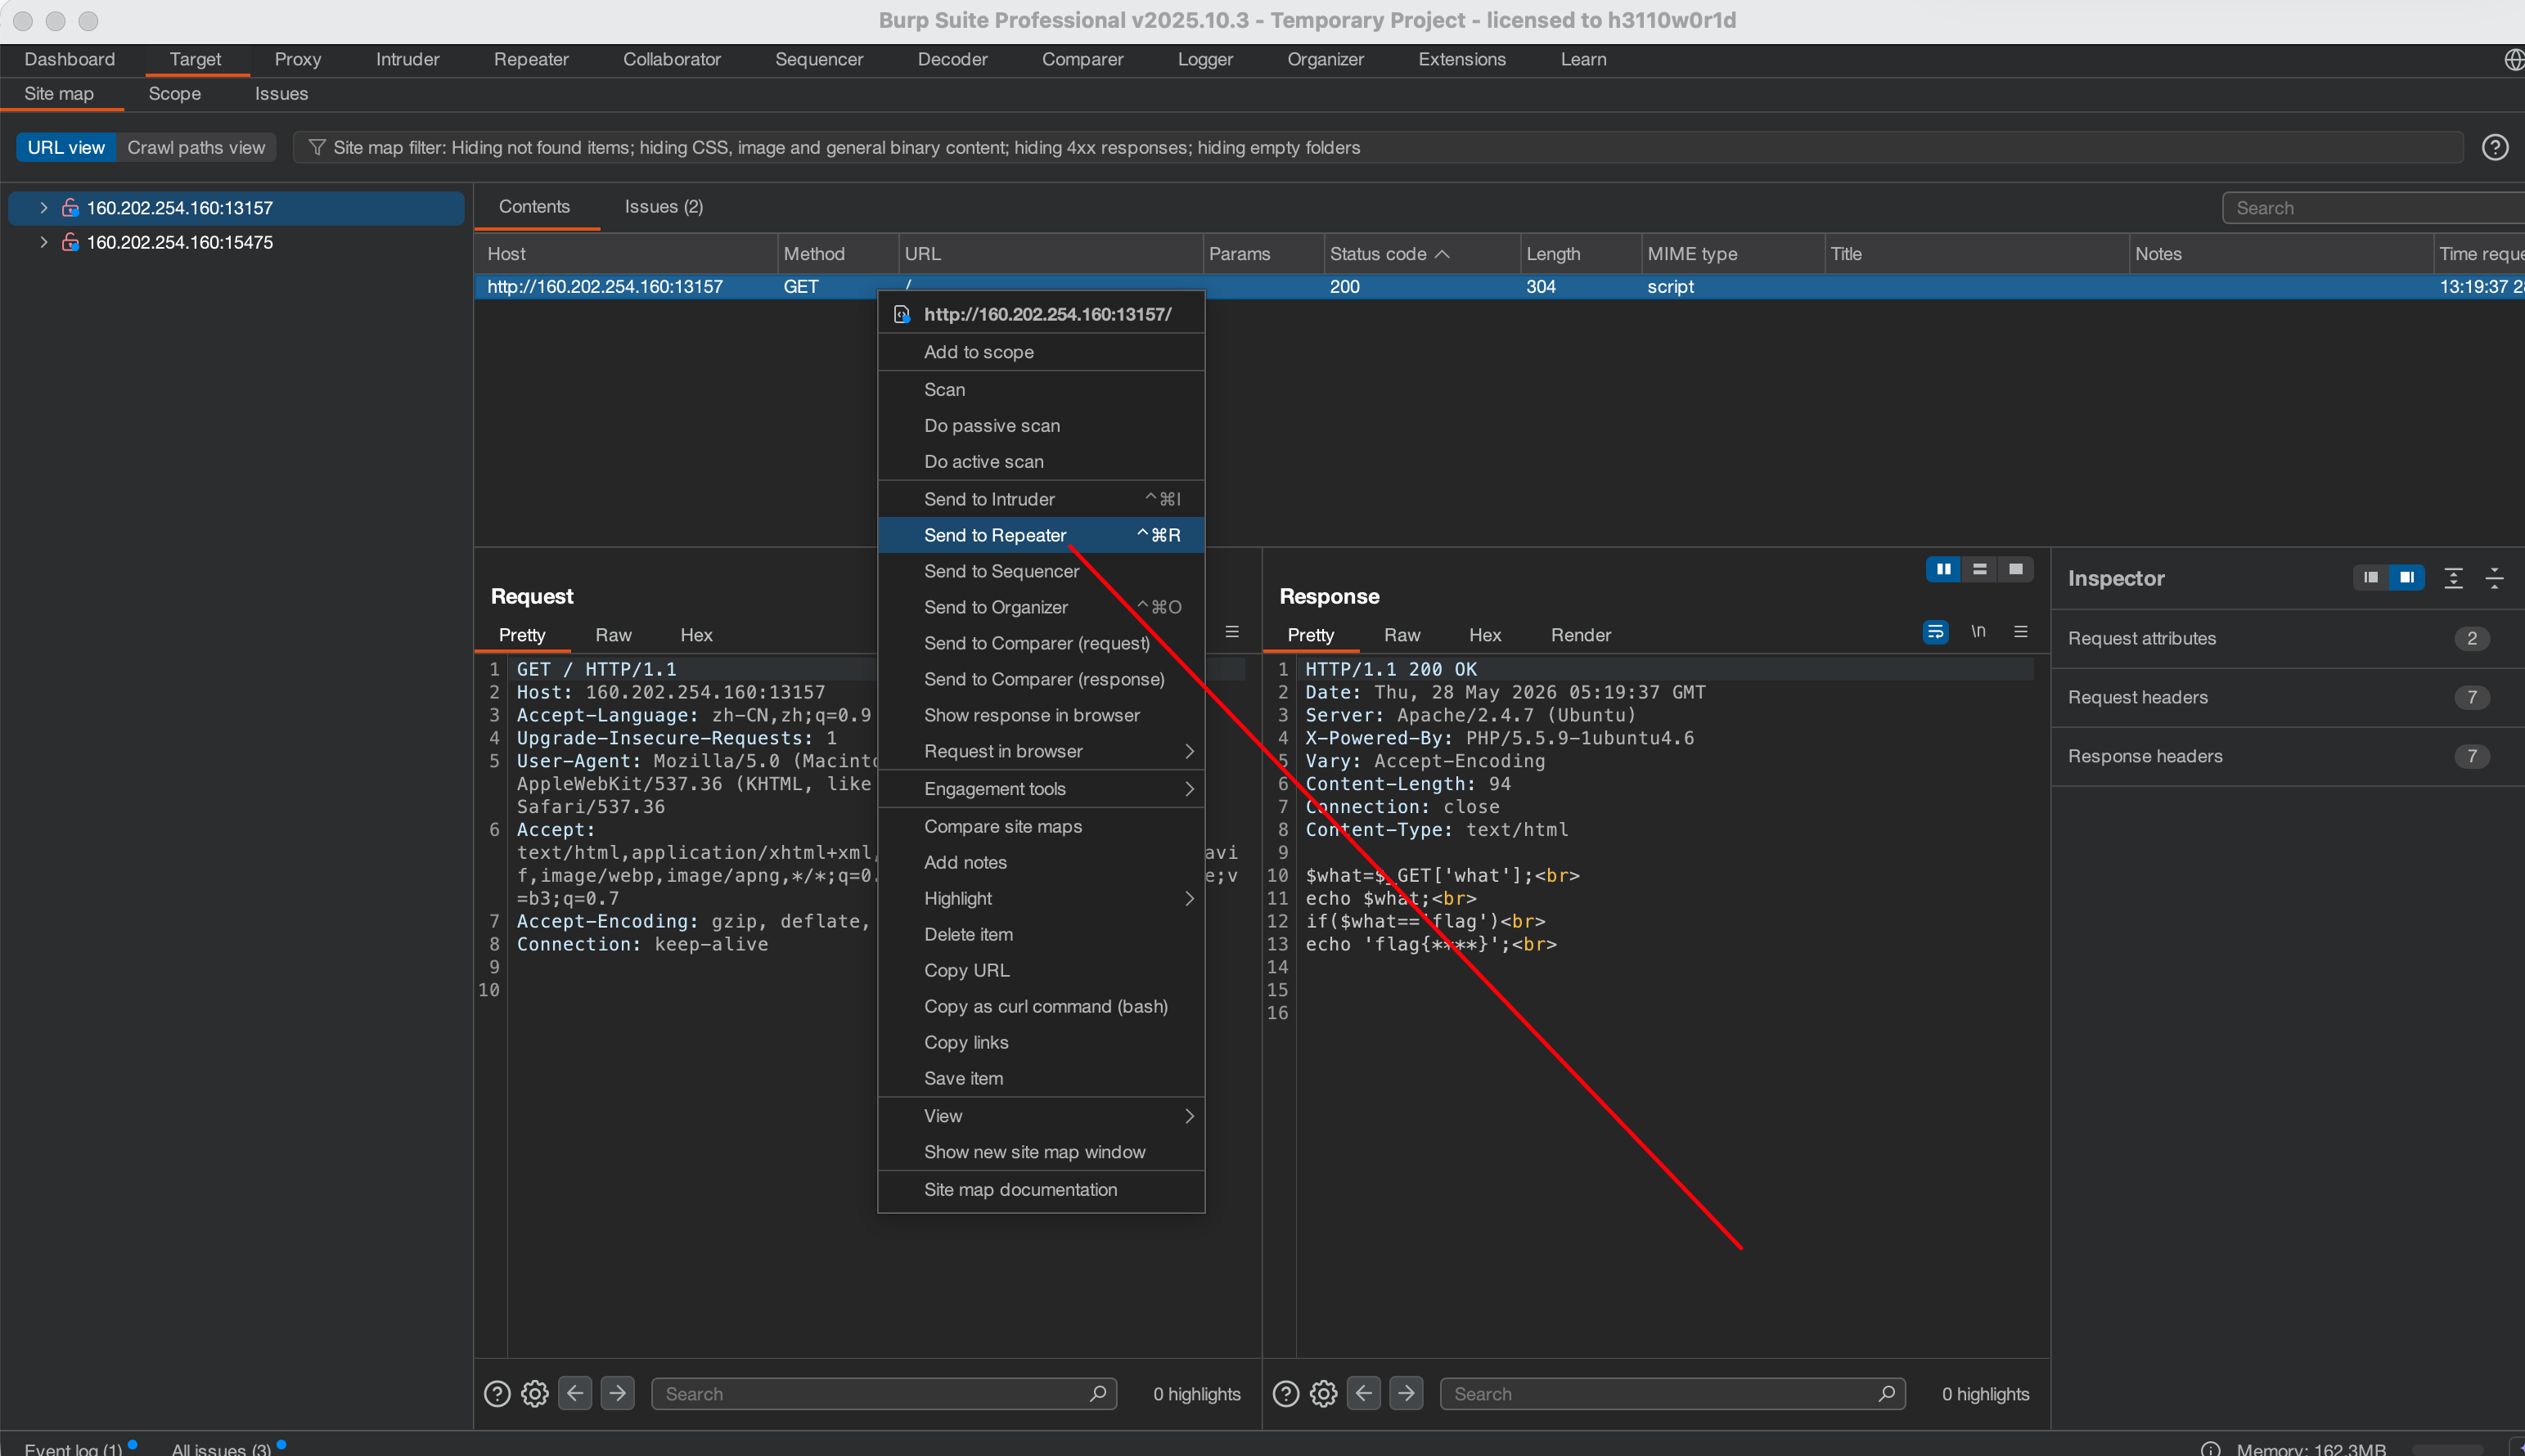Click the globe icon in top bar
This screenshot has height=1456, width=2525.
tap(2513, 60)
